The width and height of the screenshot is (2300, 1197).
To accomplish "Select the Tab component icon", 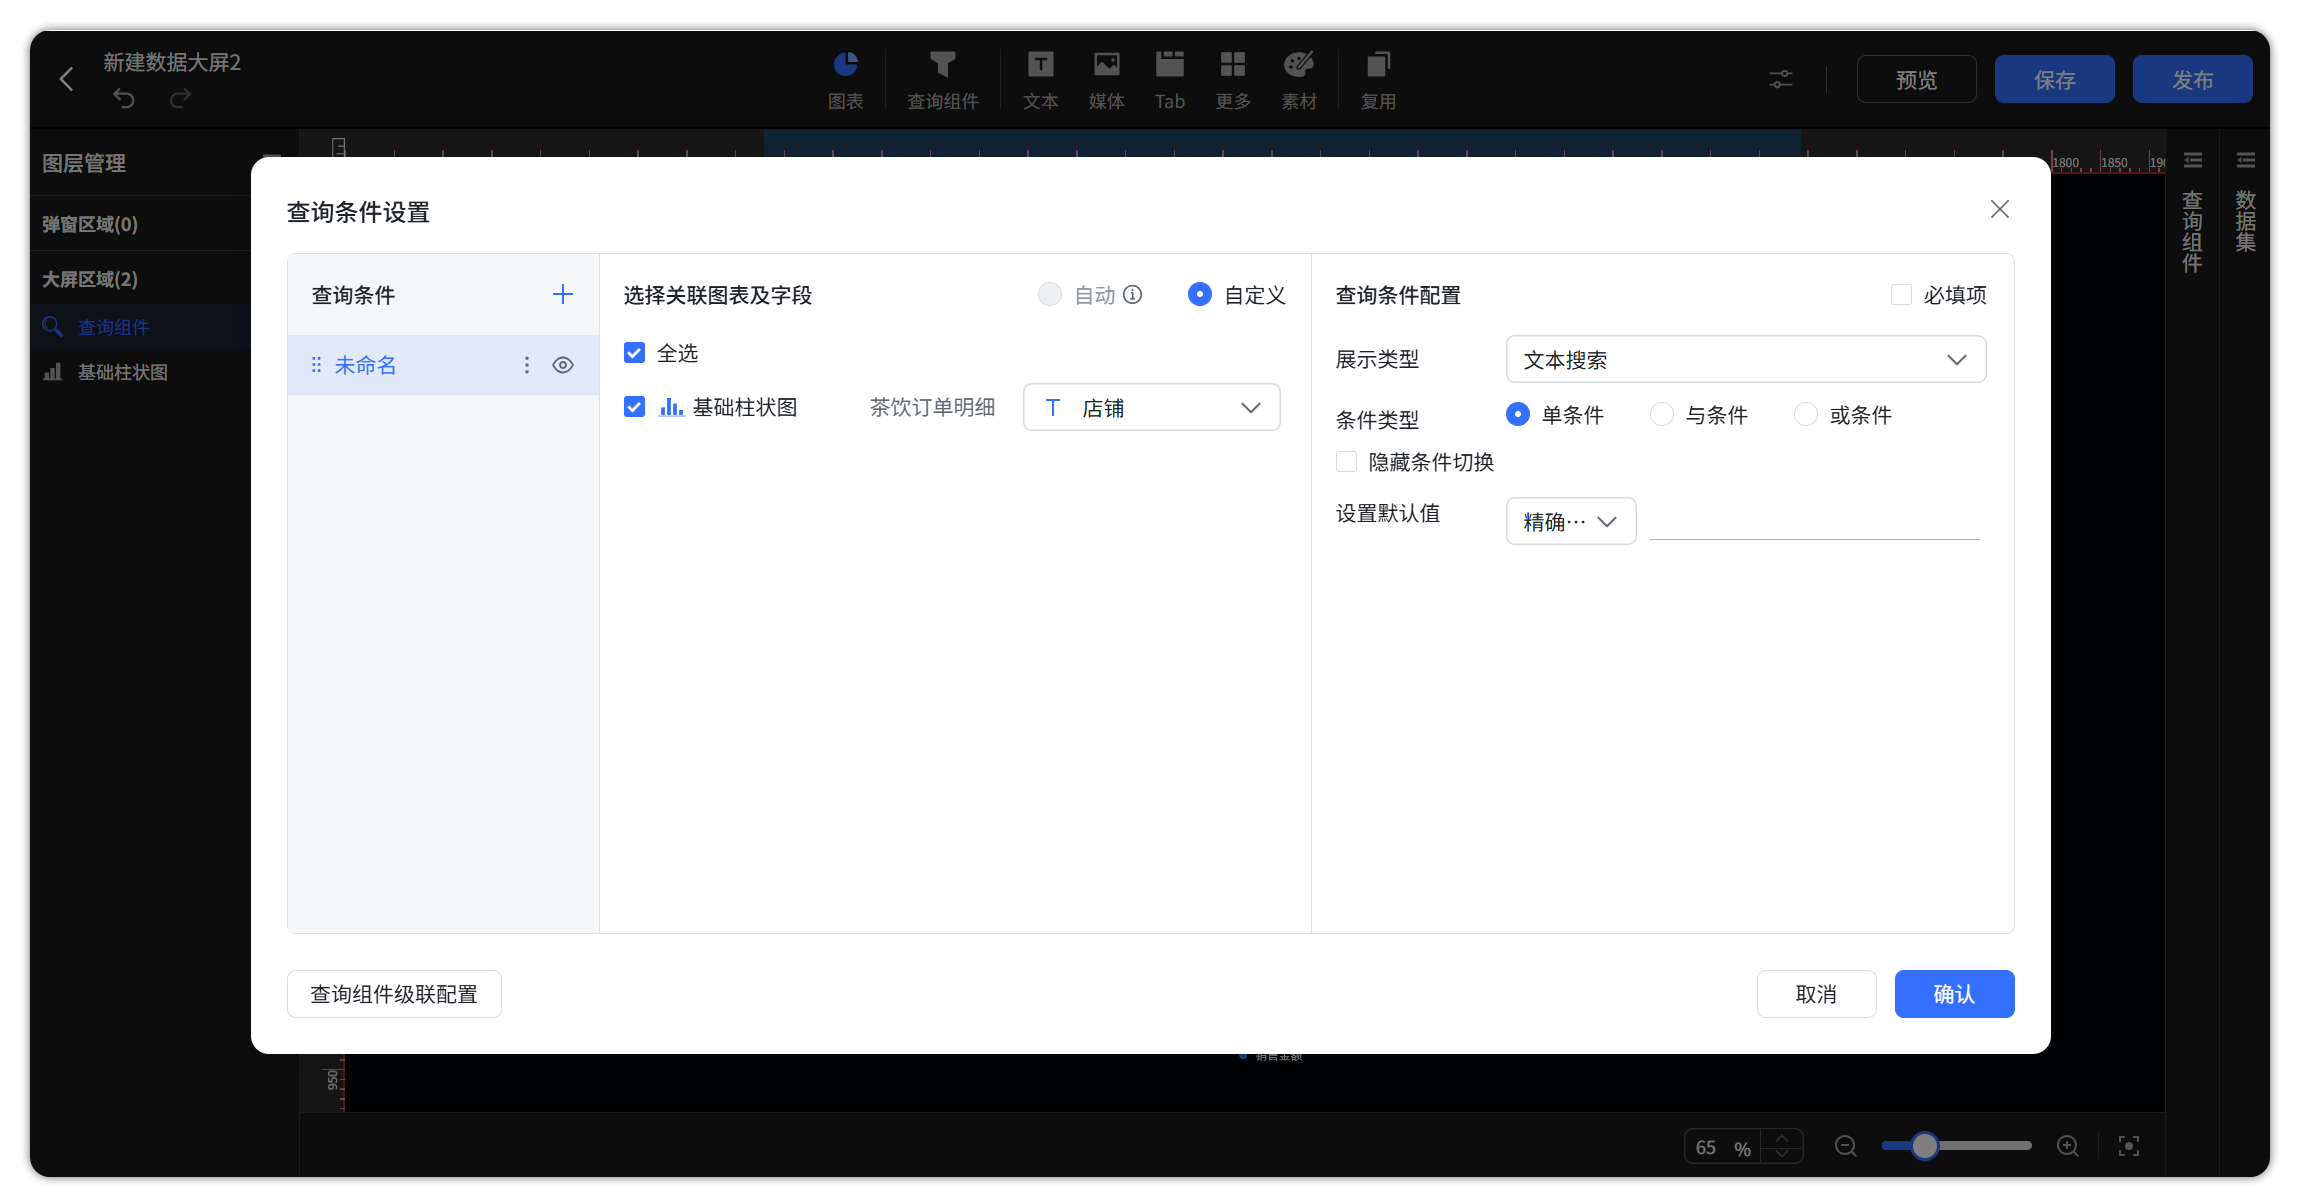I will coord(1169,80).
